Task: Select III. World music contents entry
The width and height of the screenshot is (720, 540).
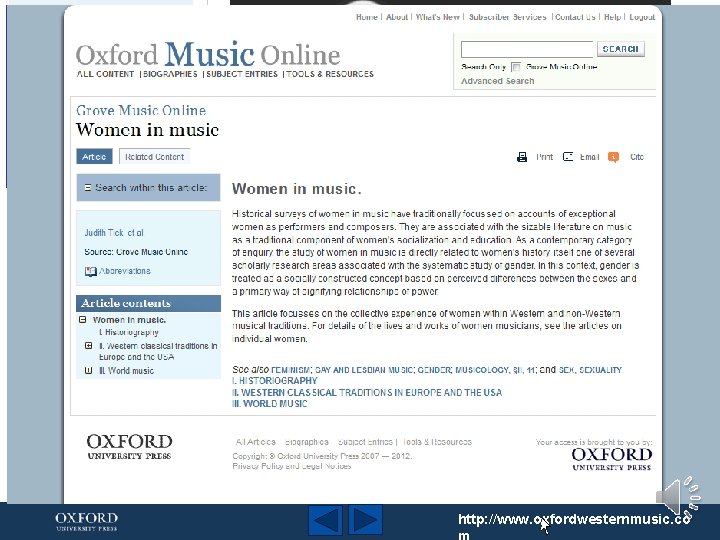Action: (126, 371)
